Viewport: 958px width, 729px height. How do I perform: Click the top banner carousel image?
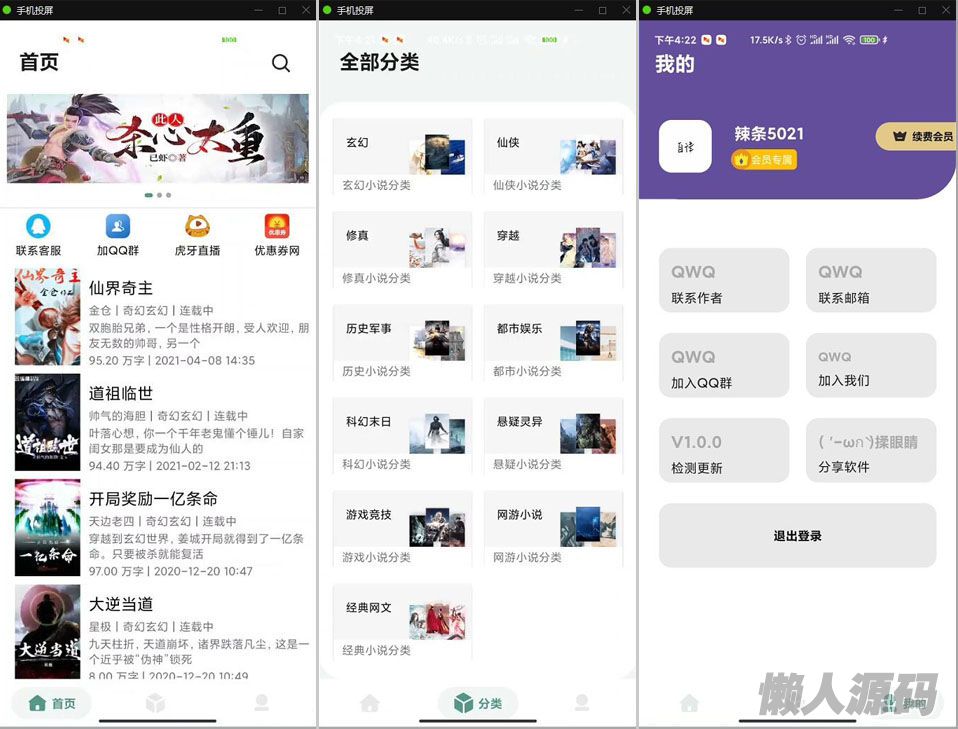coord(158,138)
